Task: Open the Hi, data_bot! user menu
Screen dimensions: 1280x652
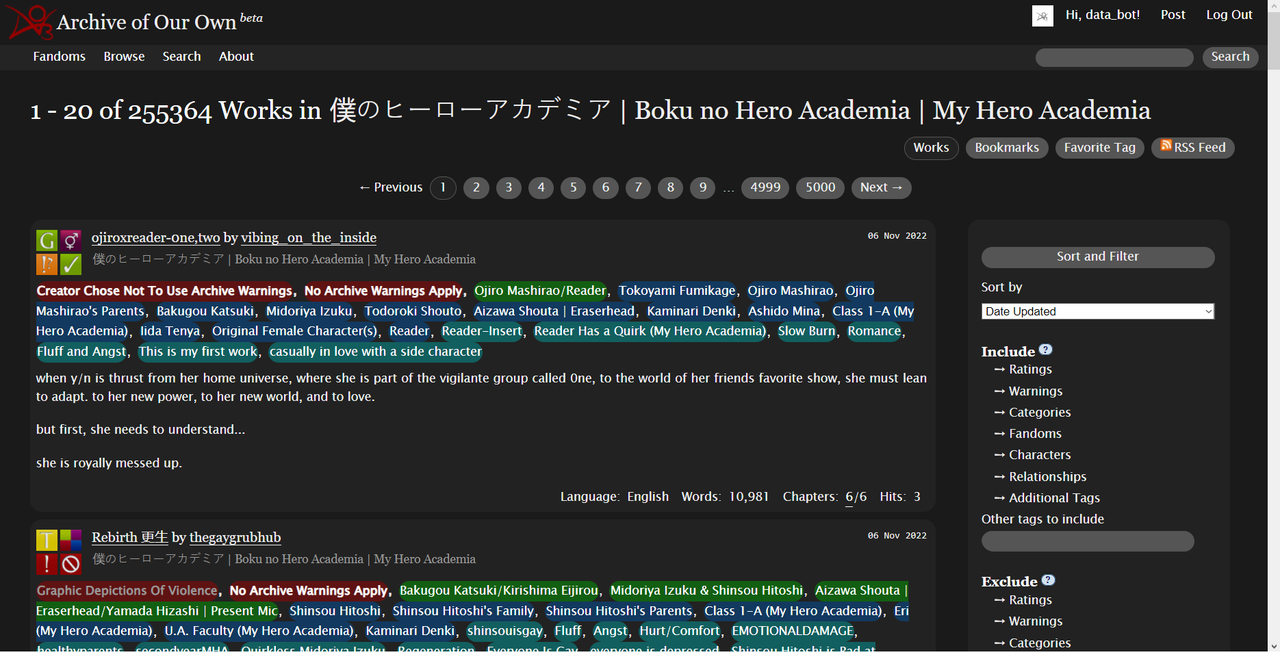Action: [x=1103, y=15]
